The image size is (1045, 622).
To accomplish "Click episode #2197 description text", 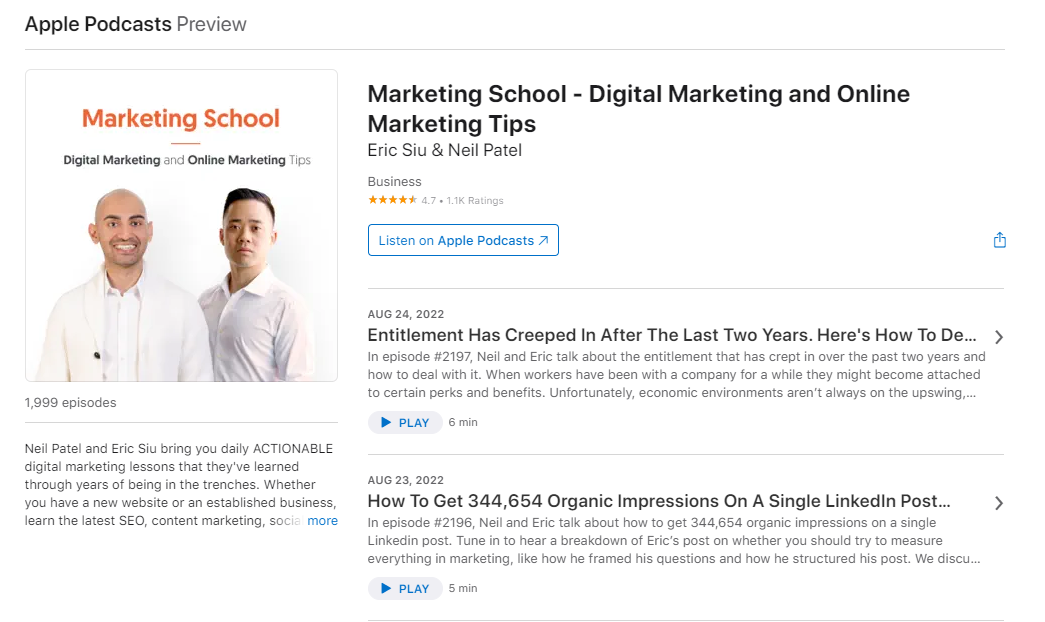I will coord(676,375).
